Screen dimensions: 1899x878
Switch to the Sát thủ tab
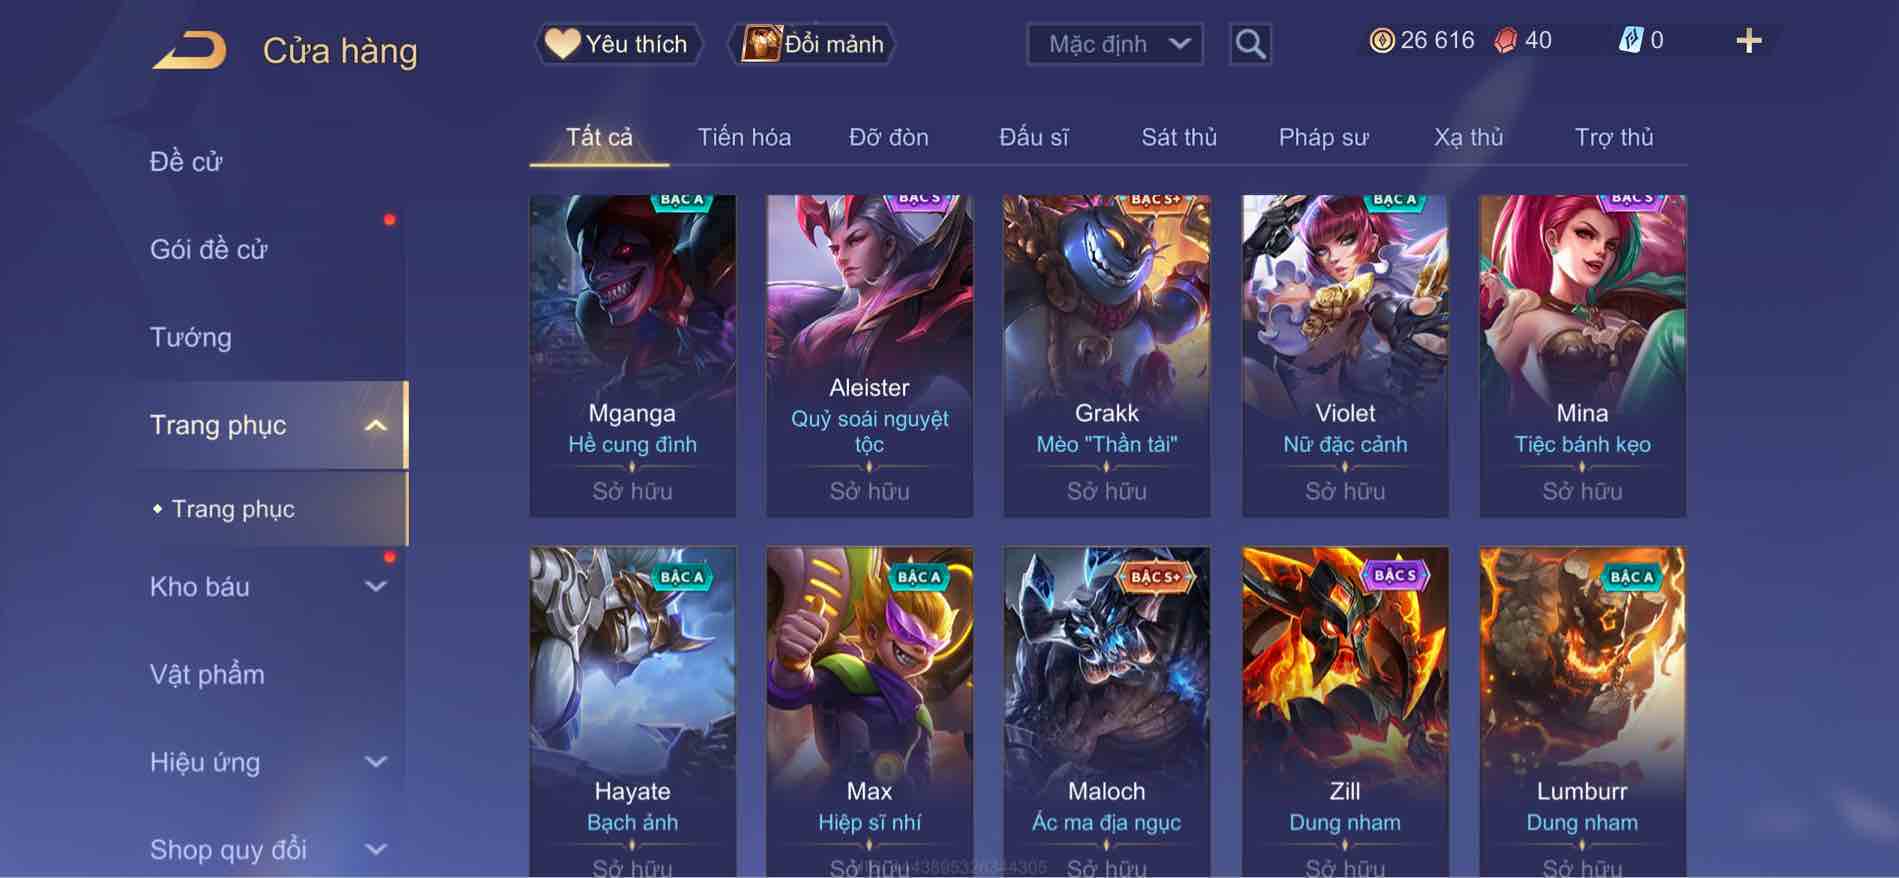click(x=1179, y=137)
